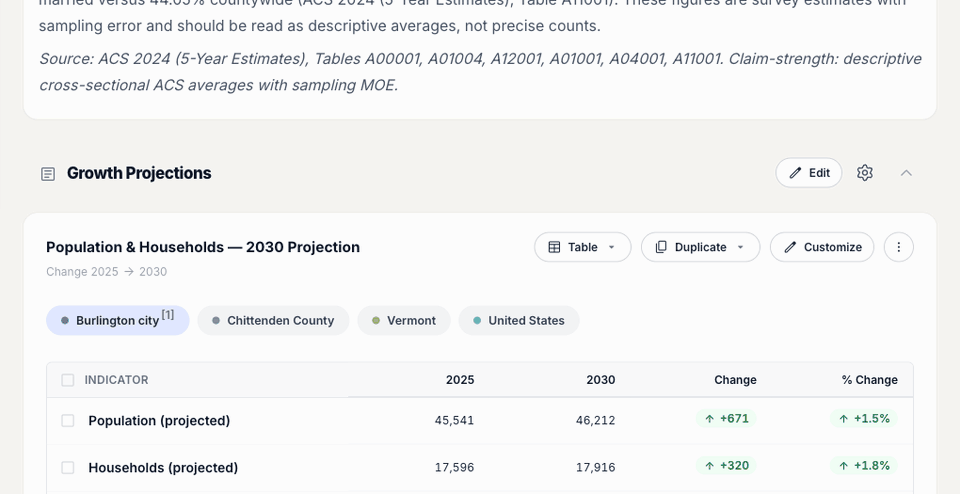Open the Duplicate dropdown
Image resolution: width=960 pixels, height=494 pixels.
pyautogui.click(x=700, y=247)
